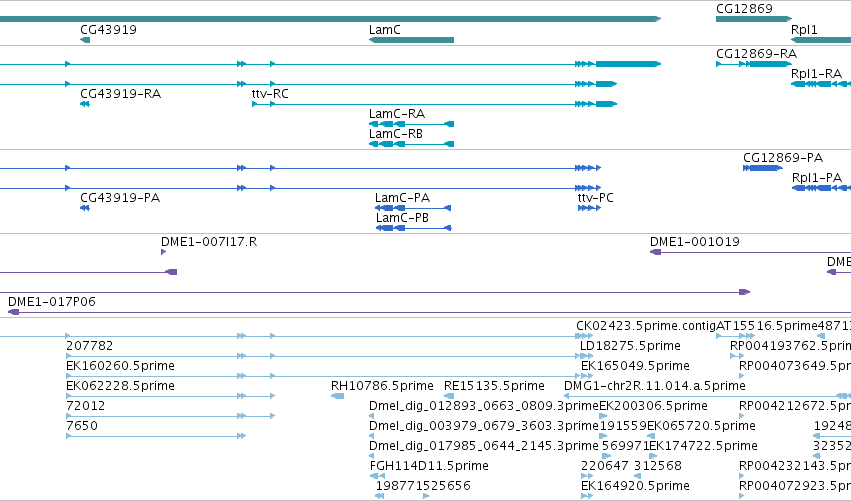
Task: Select the LD18275.5prime EST label
Action: 630,346
